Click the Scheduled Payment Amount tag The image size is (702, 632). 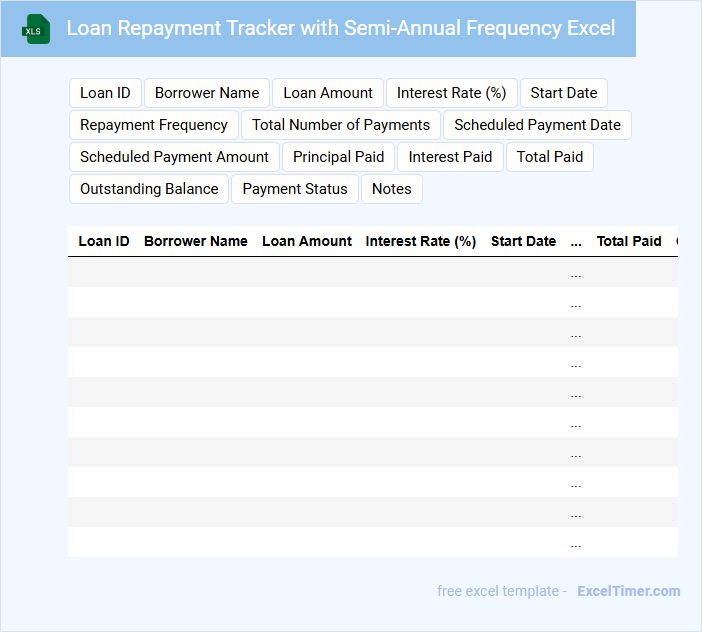tap(174, 157)
